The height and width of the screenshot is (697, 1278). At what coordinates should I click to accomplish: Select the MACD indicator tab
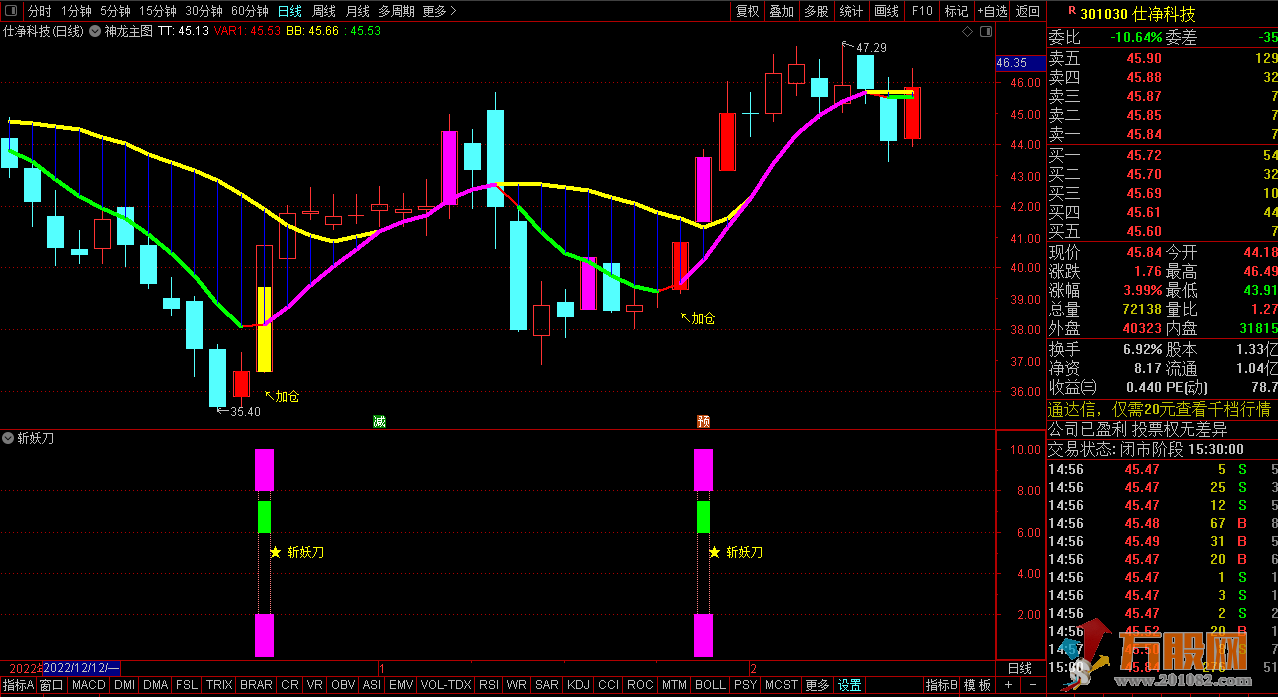[88, 685]
